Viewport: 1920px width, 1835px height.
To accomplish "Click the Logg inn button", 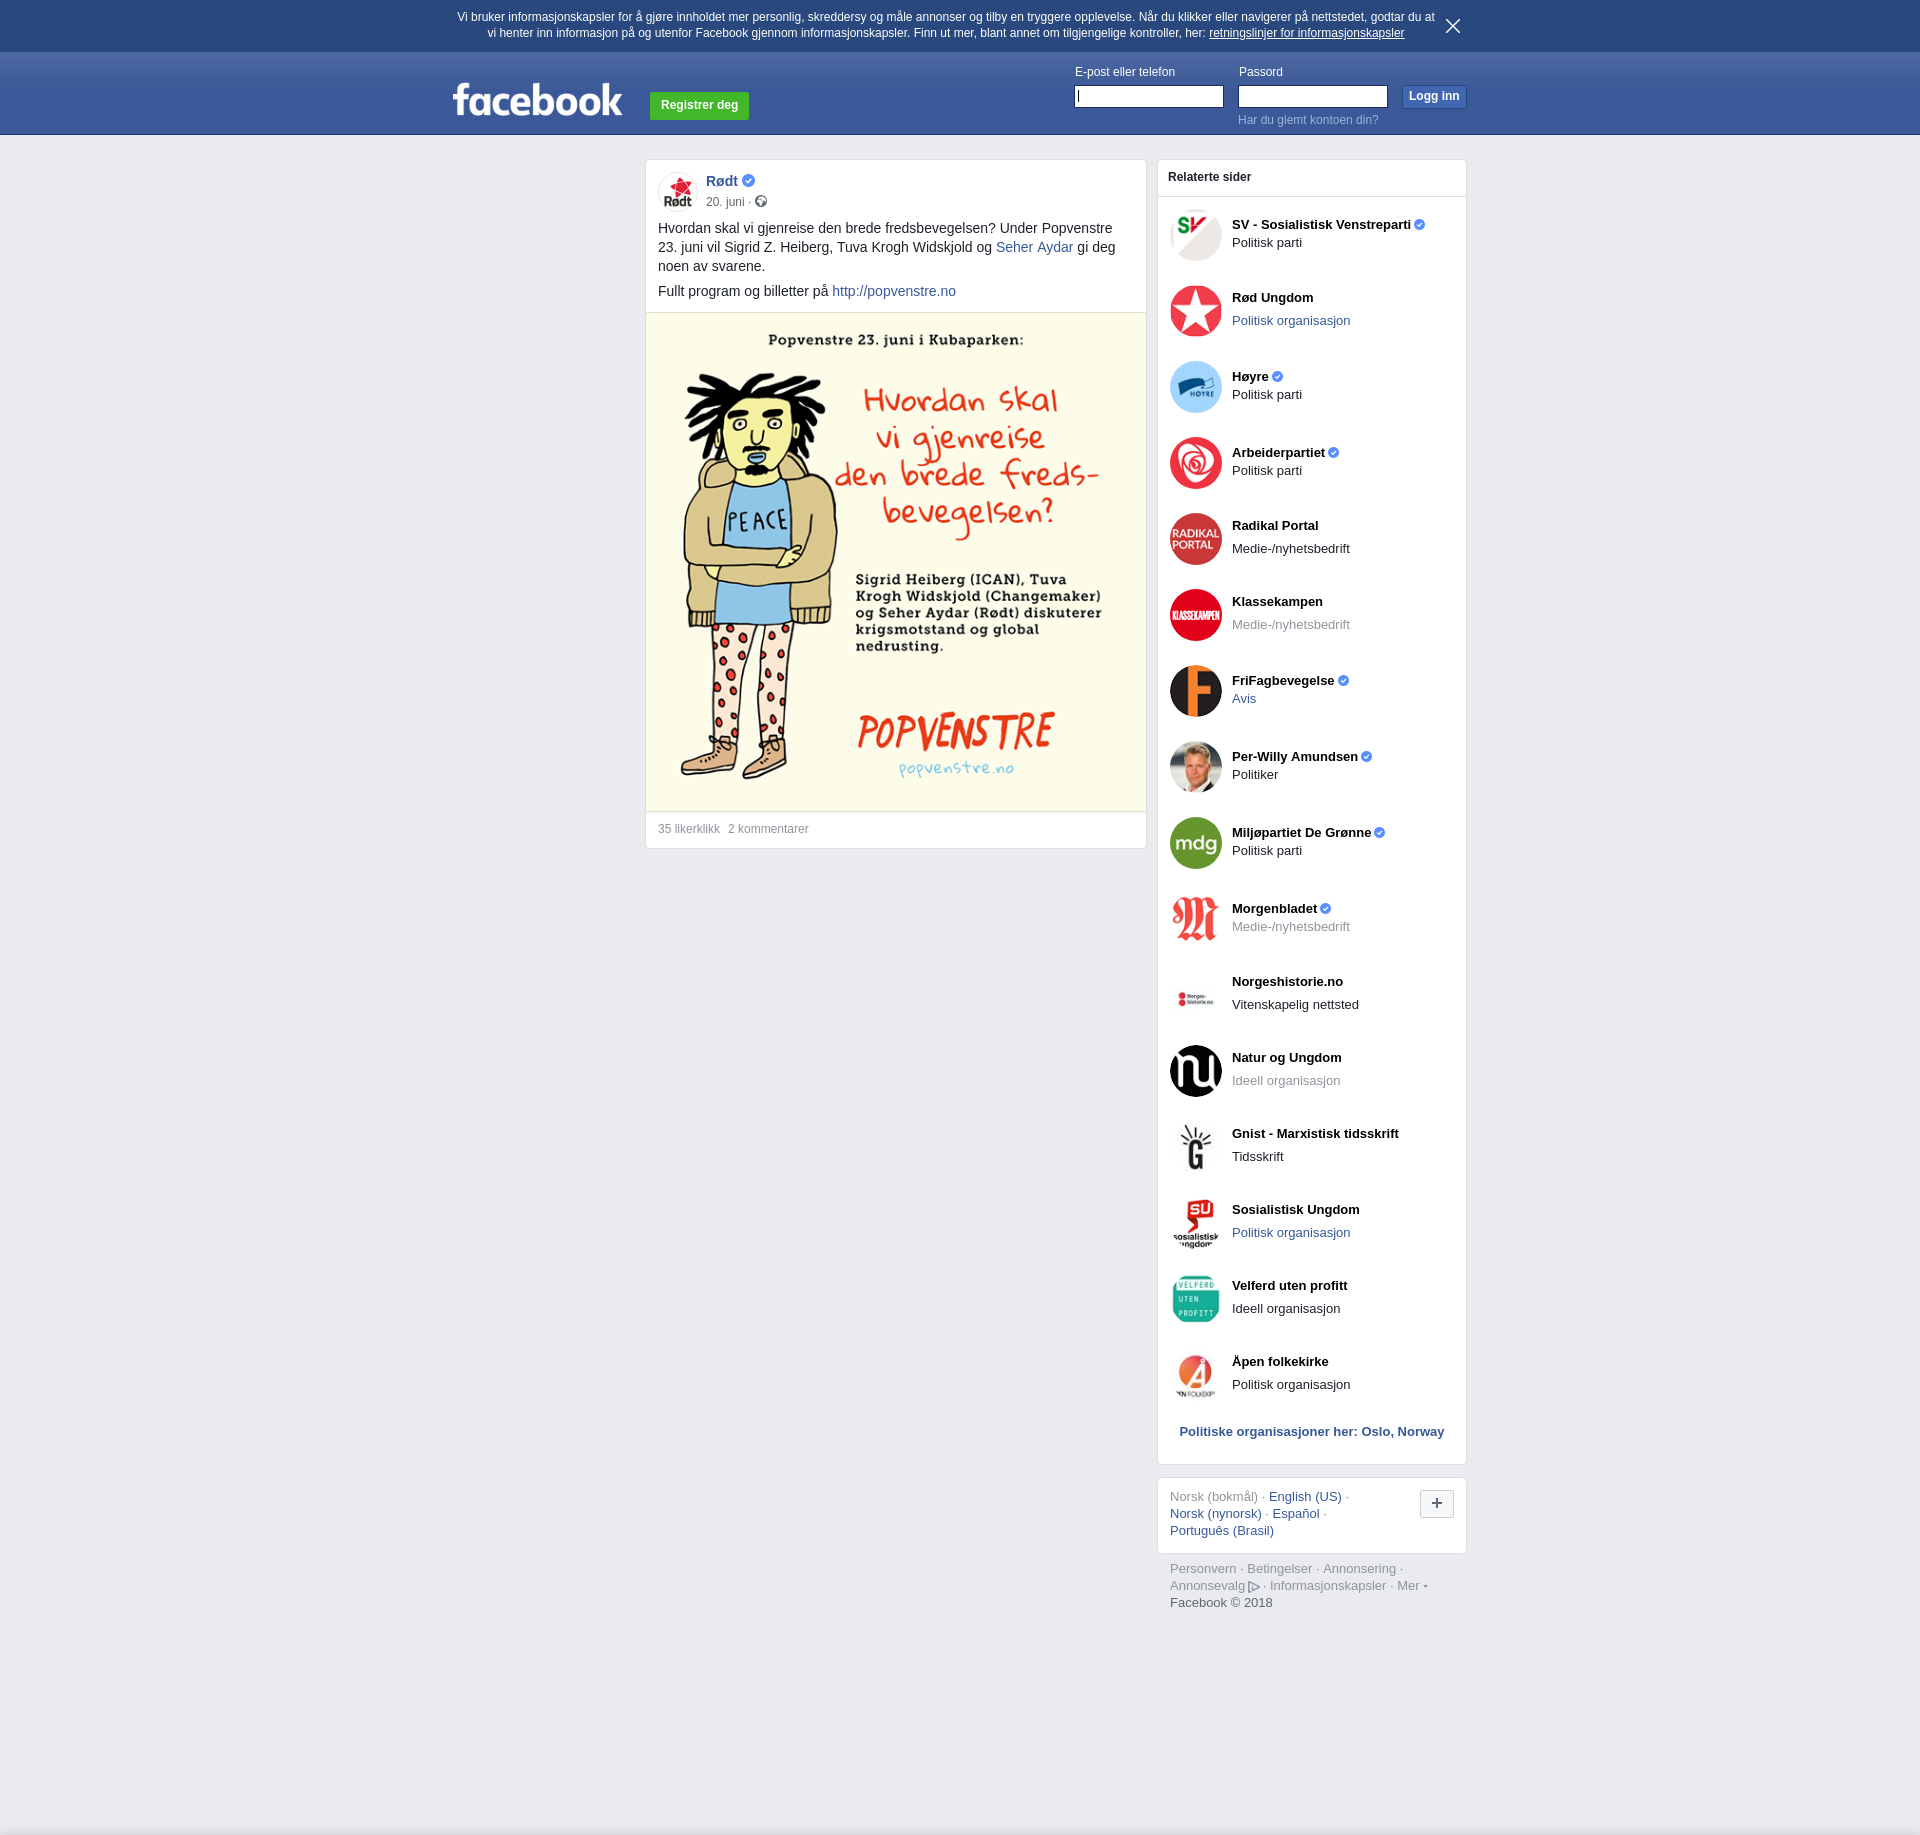I will pos(1434,96).
